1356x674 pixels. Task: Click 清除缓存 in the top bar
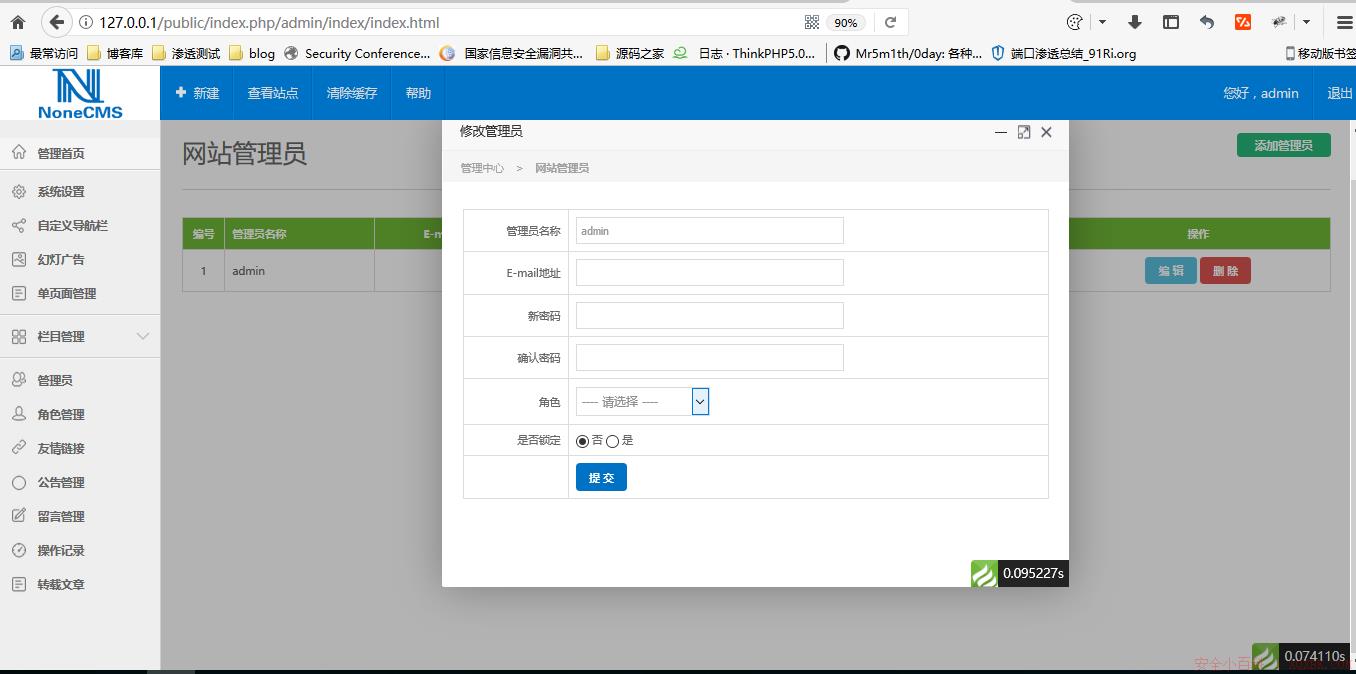(352, 93)
